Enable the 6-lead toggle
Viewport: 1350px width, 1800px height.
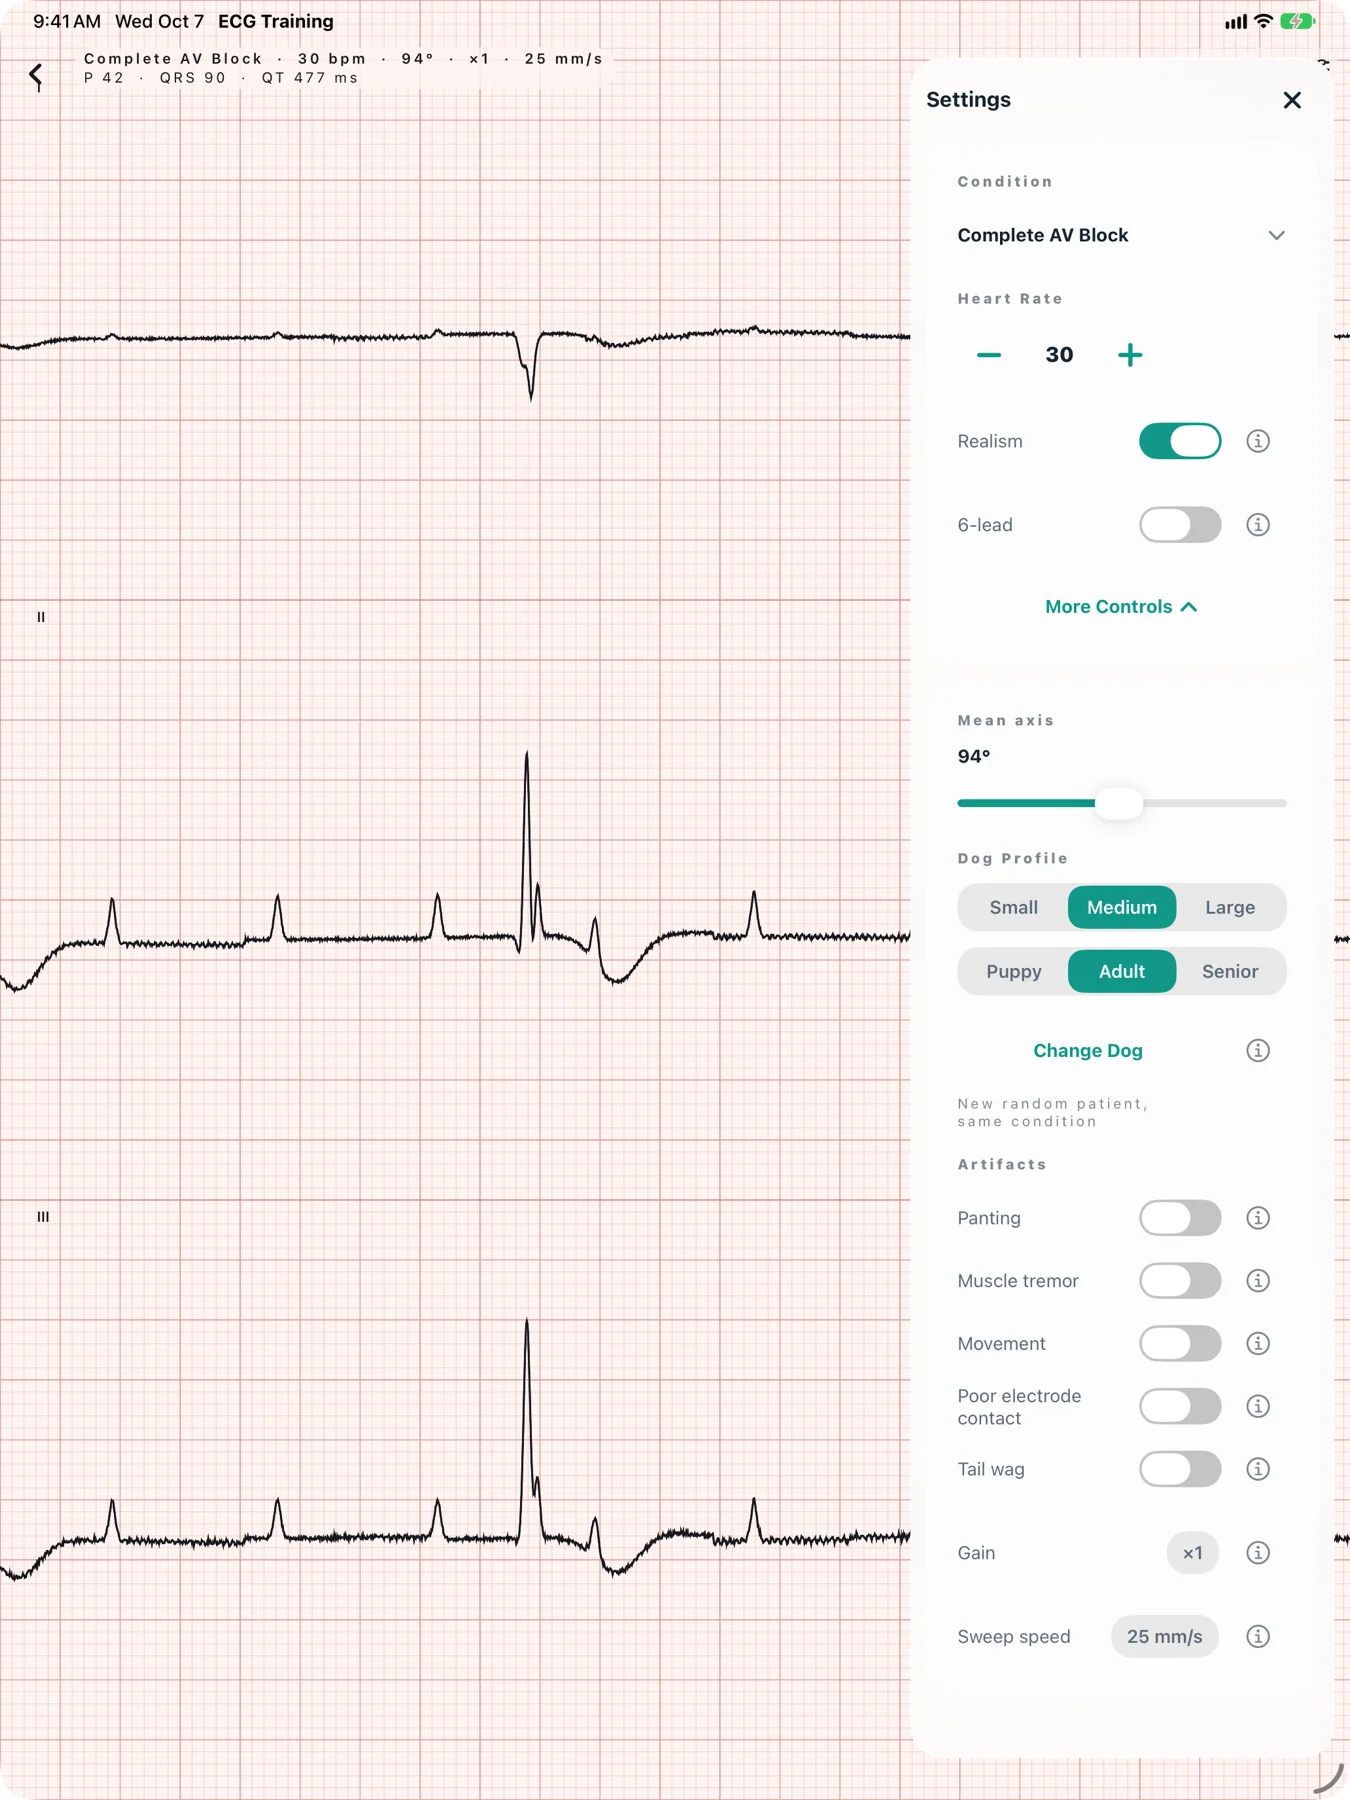coord(1180,525)
